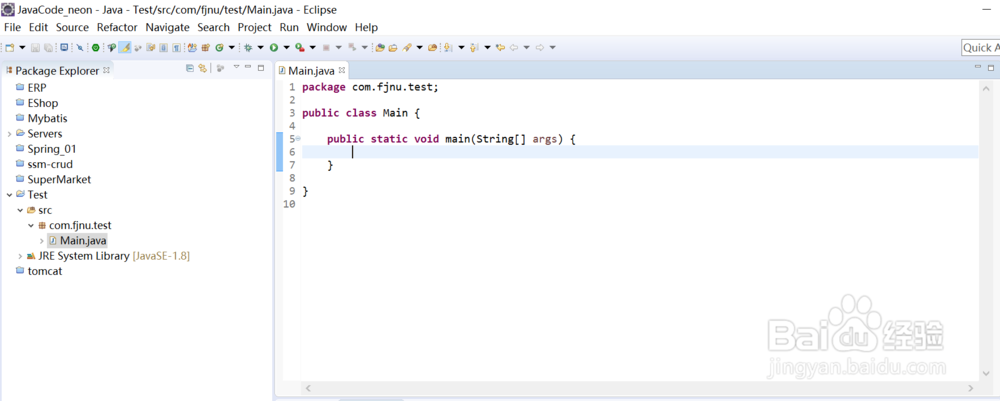Go to Last Edit Location

click(x=501, y=47)
